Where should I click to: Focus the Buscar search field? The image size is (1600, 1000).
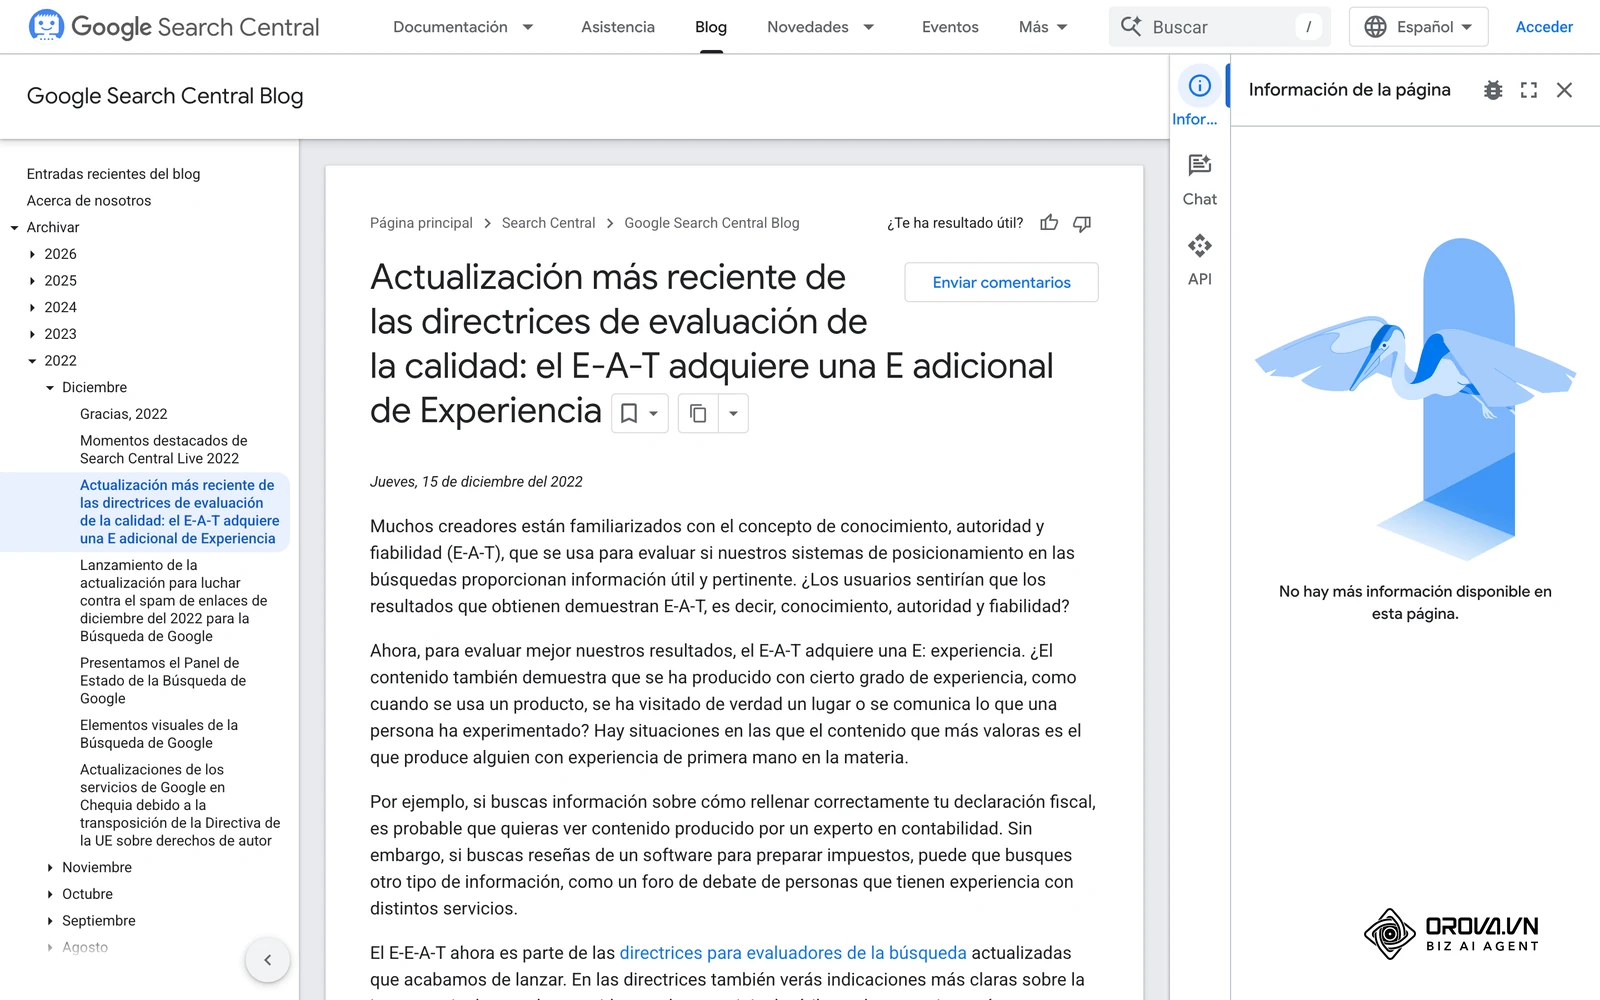click(1220, 27)
